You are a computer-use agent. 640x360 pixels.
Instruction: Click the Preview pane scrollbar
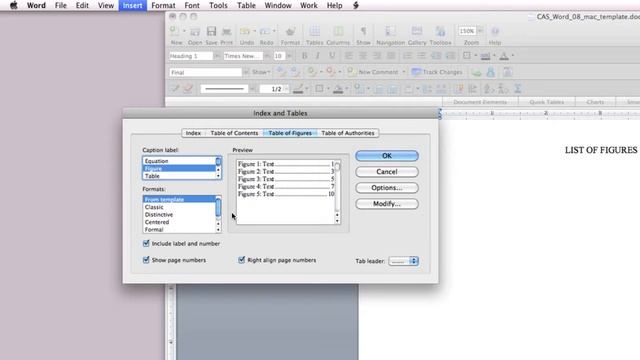tap(338, 192)
